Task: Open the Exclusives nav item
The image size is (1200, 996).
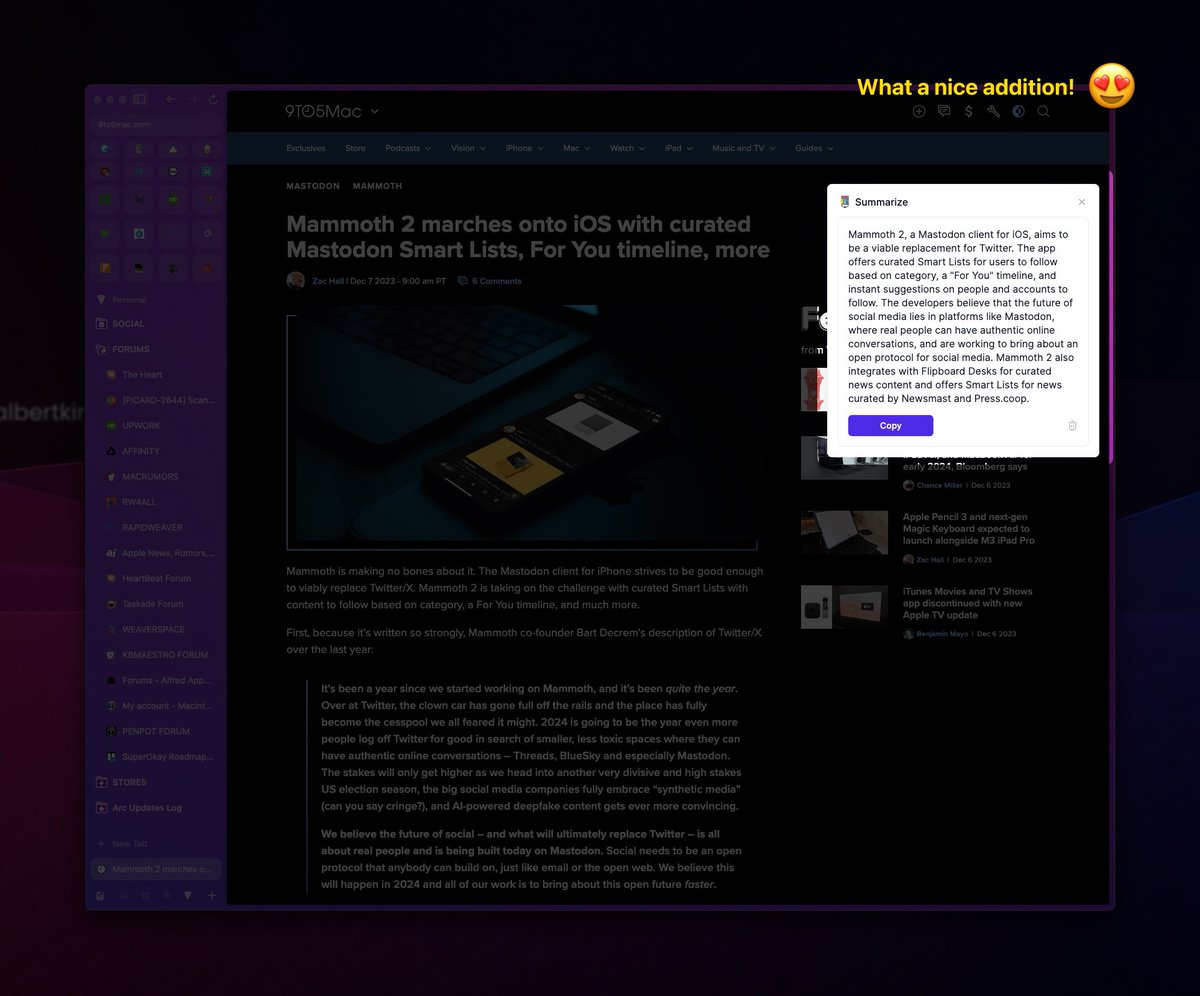Action: [x=306, y=148]
